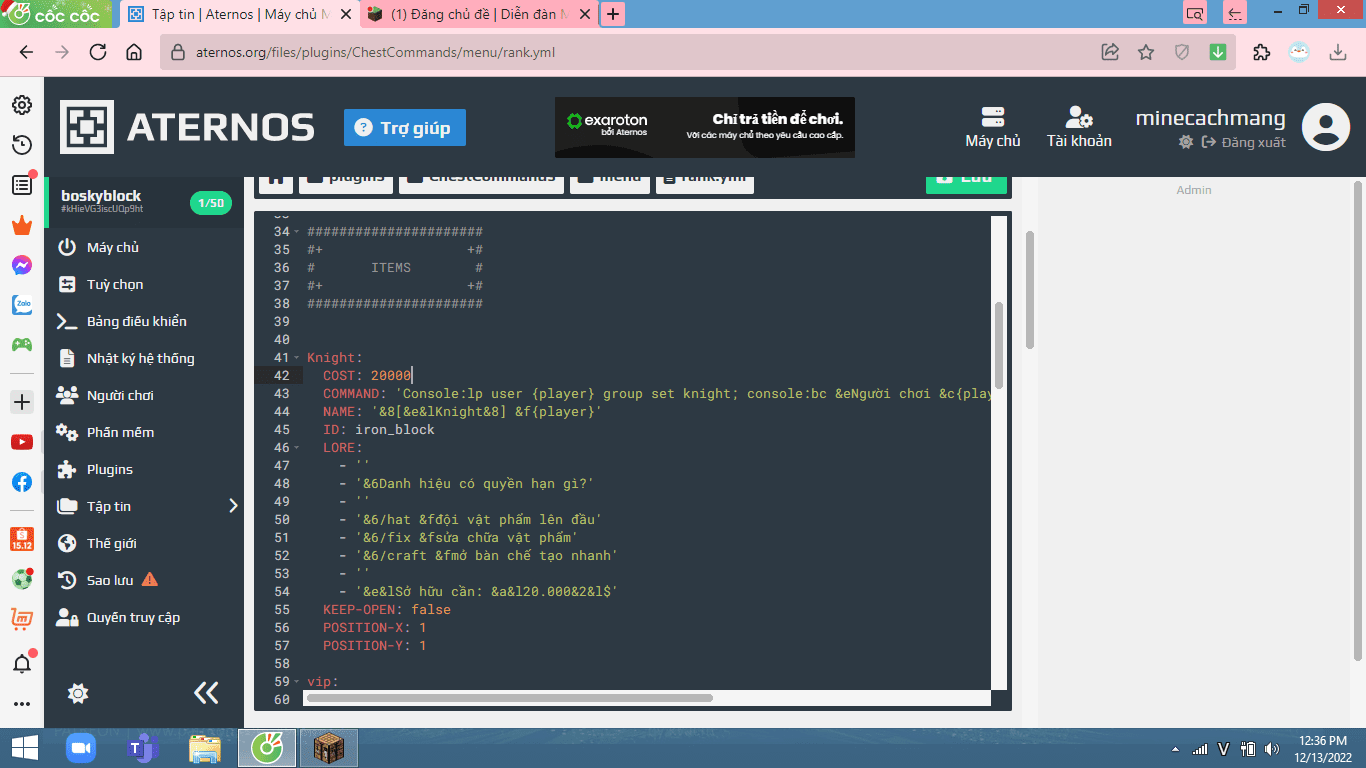Open Cốc Cốc sidebar settings gear

[x=21, y=105]
